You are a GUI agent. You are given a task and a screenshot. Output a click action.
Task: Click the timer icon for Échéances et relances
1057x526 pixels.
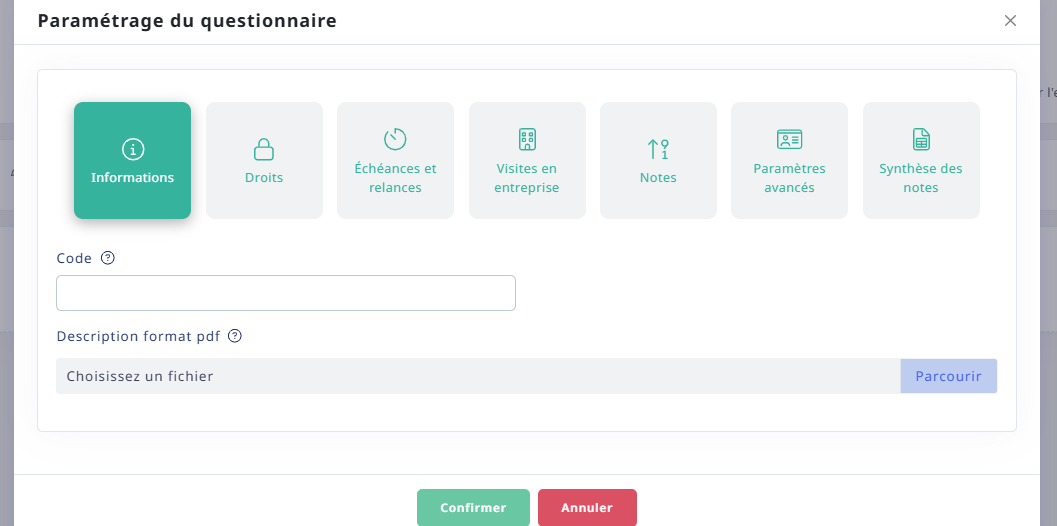coord(395,139)
